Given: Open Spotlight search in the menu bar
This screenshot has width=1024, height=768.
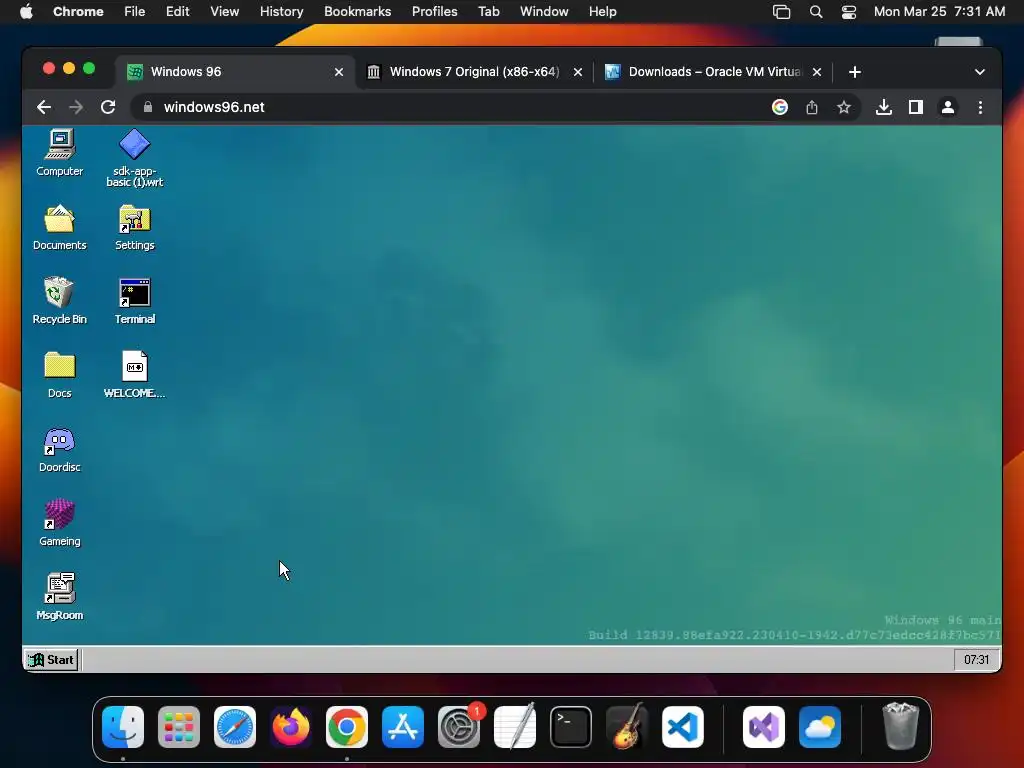Looking at the screenshot, I should tap(816, 11).
